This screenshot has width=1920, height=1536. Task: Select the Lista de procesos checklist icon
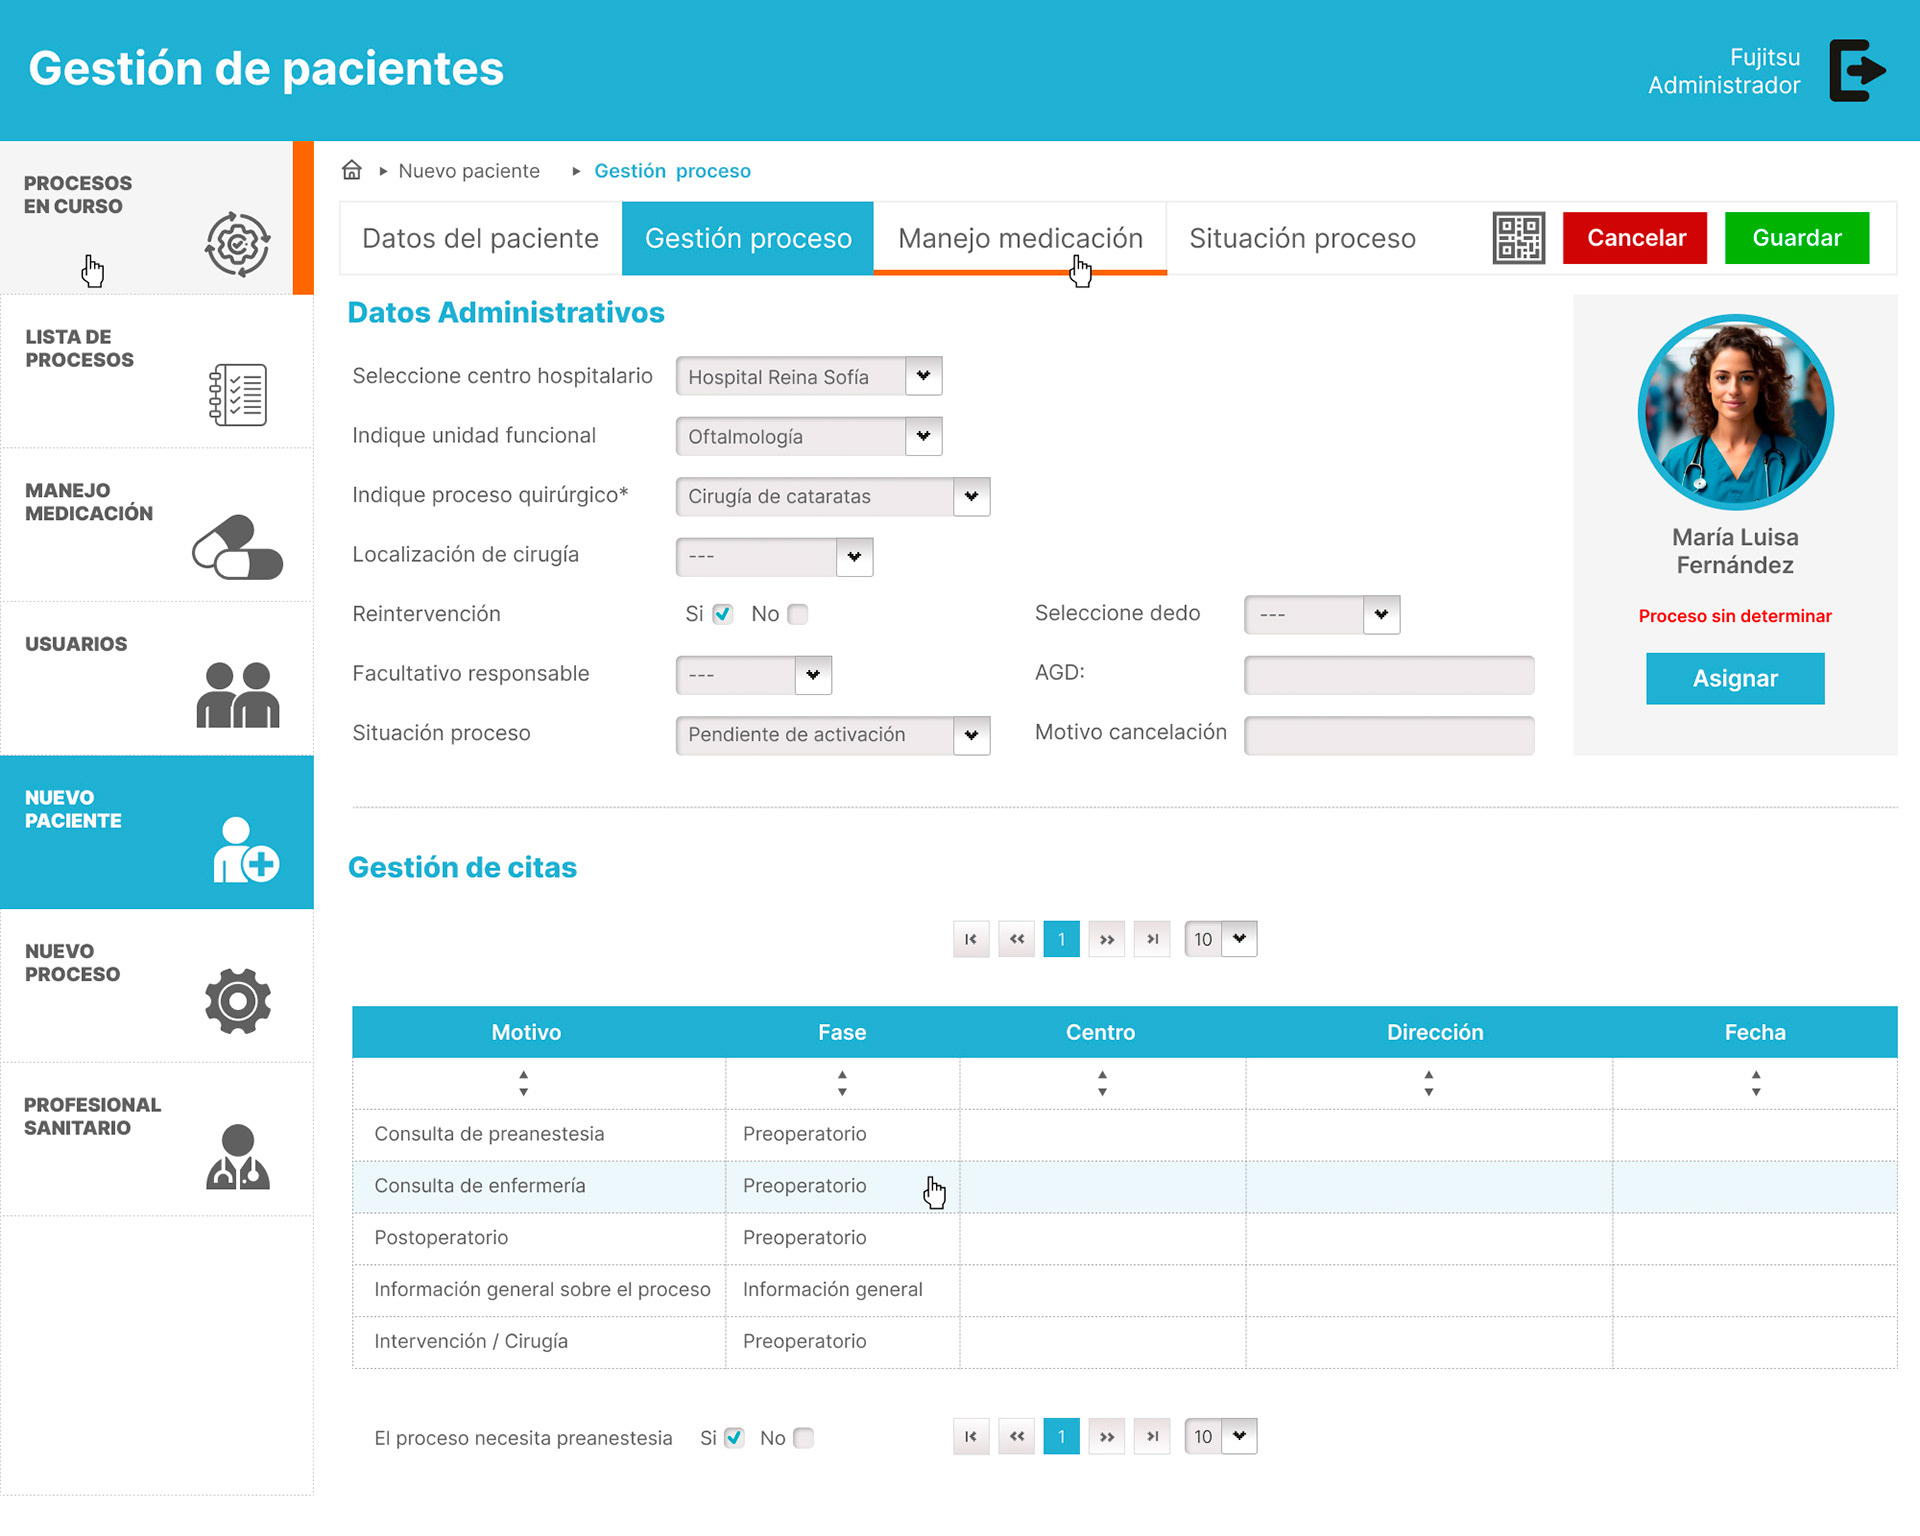[x=237, y=395]
